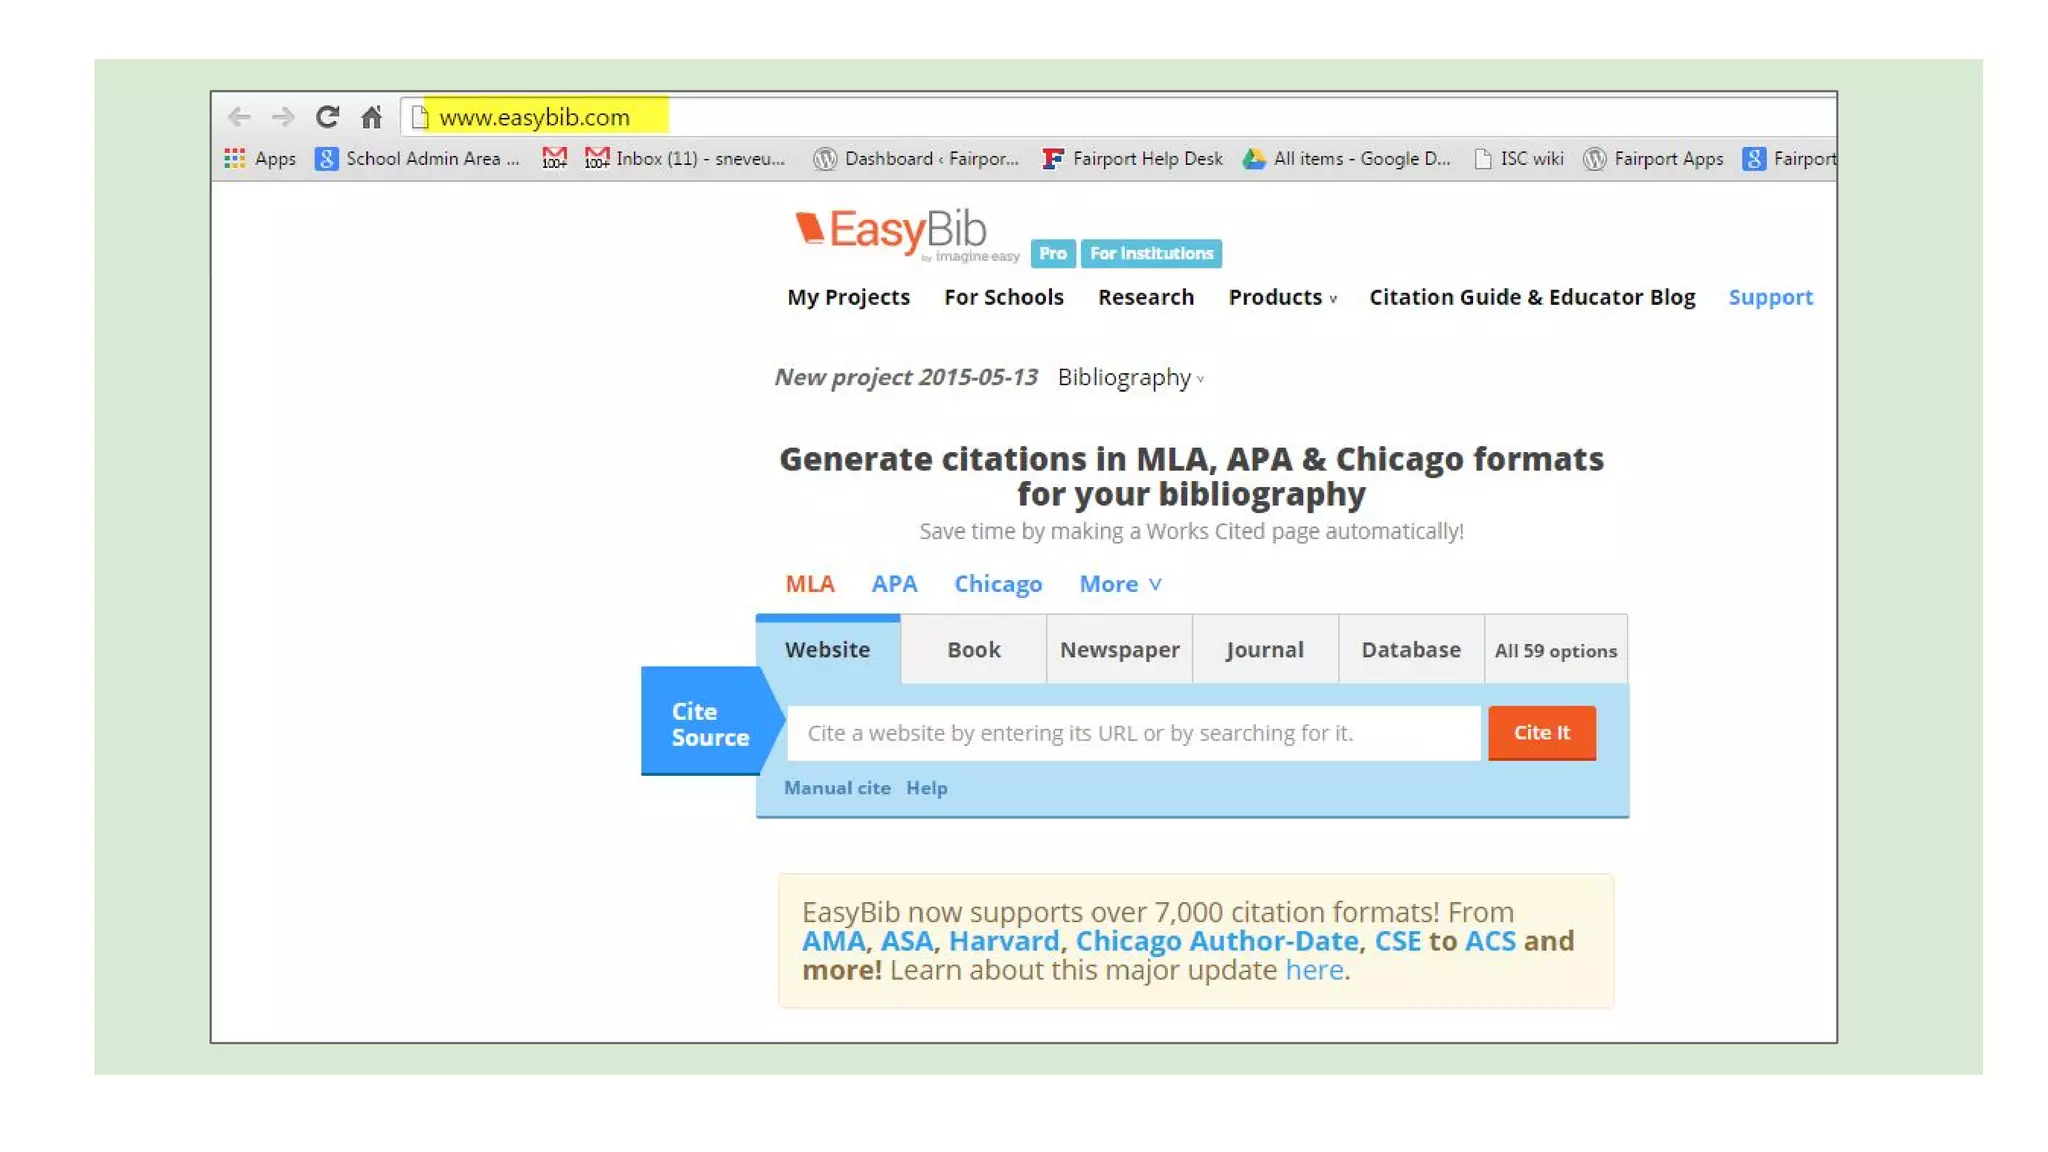
Task: Reload the page with refresh icon
Action: 327,117
